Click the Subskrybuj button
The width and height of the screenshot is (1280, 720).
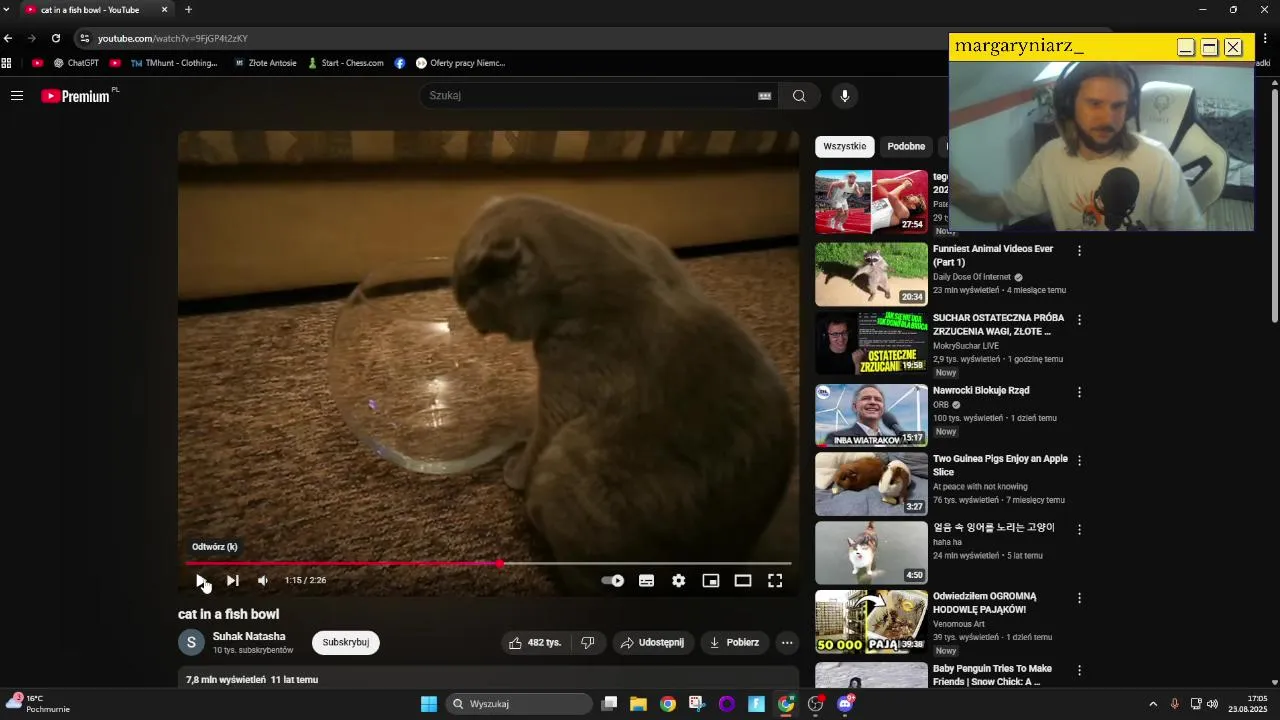coord(346,642)
